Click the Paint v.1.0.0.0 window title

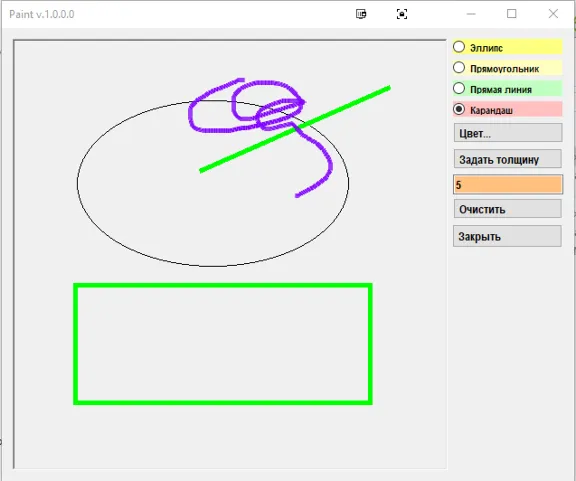point(42,14)
